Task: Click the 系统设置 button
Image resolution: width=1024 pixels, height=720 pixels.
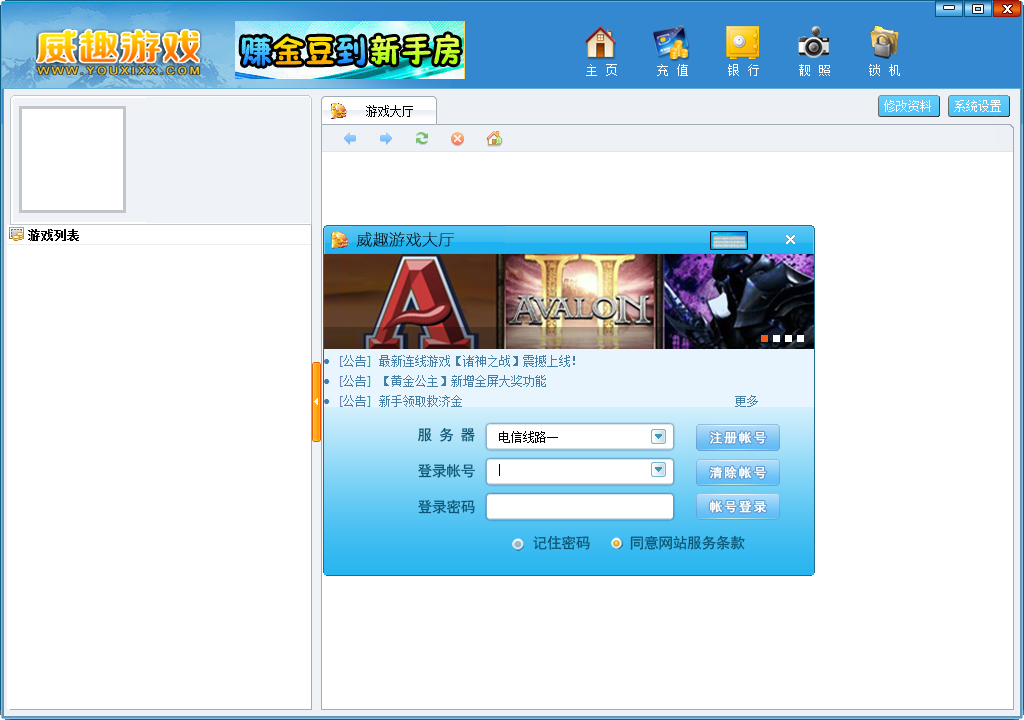Action: tap(978, 106)
